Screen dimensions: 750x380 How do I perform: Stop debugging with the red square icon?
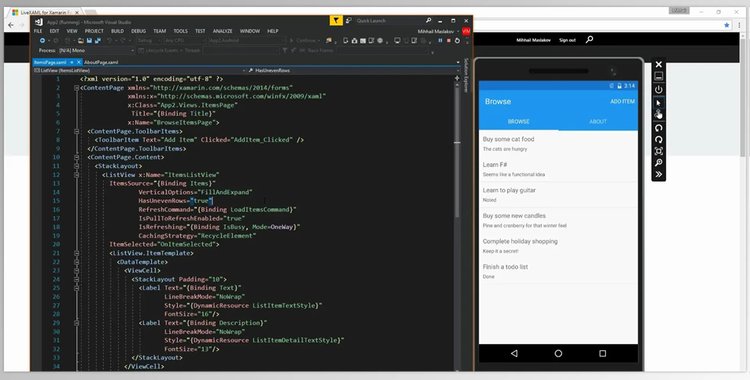click(x=449, y=41)
